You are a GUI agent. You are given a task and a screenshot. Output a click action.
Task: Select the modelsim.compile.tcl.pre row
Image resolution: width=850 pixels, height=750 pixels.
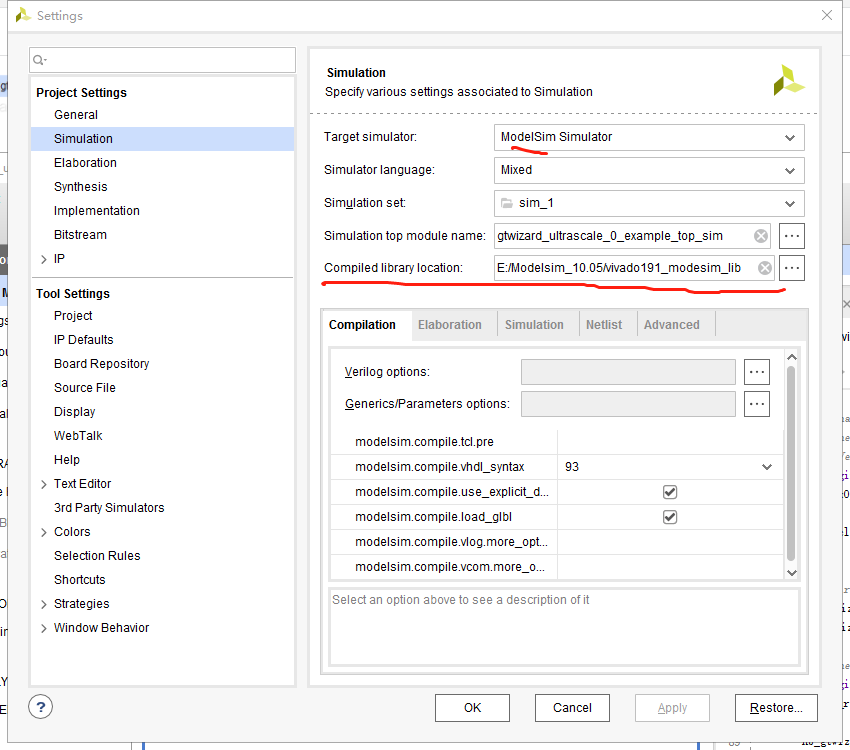[x=557, y=442]
